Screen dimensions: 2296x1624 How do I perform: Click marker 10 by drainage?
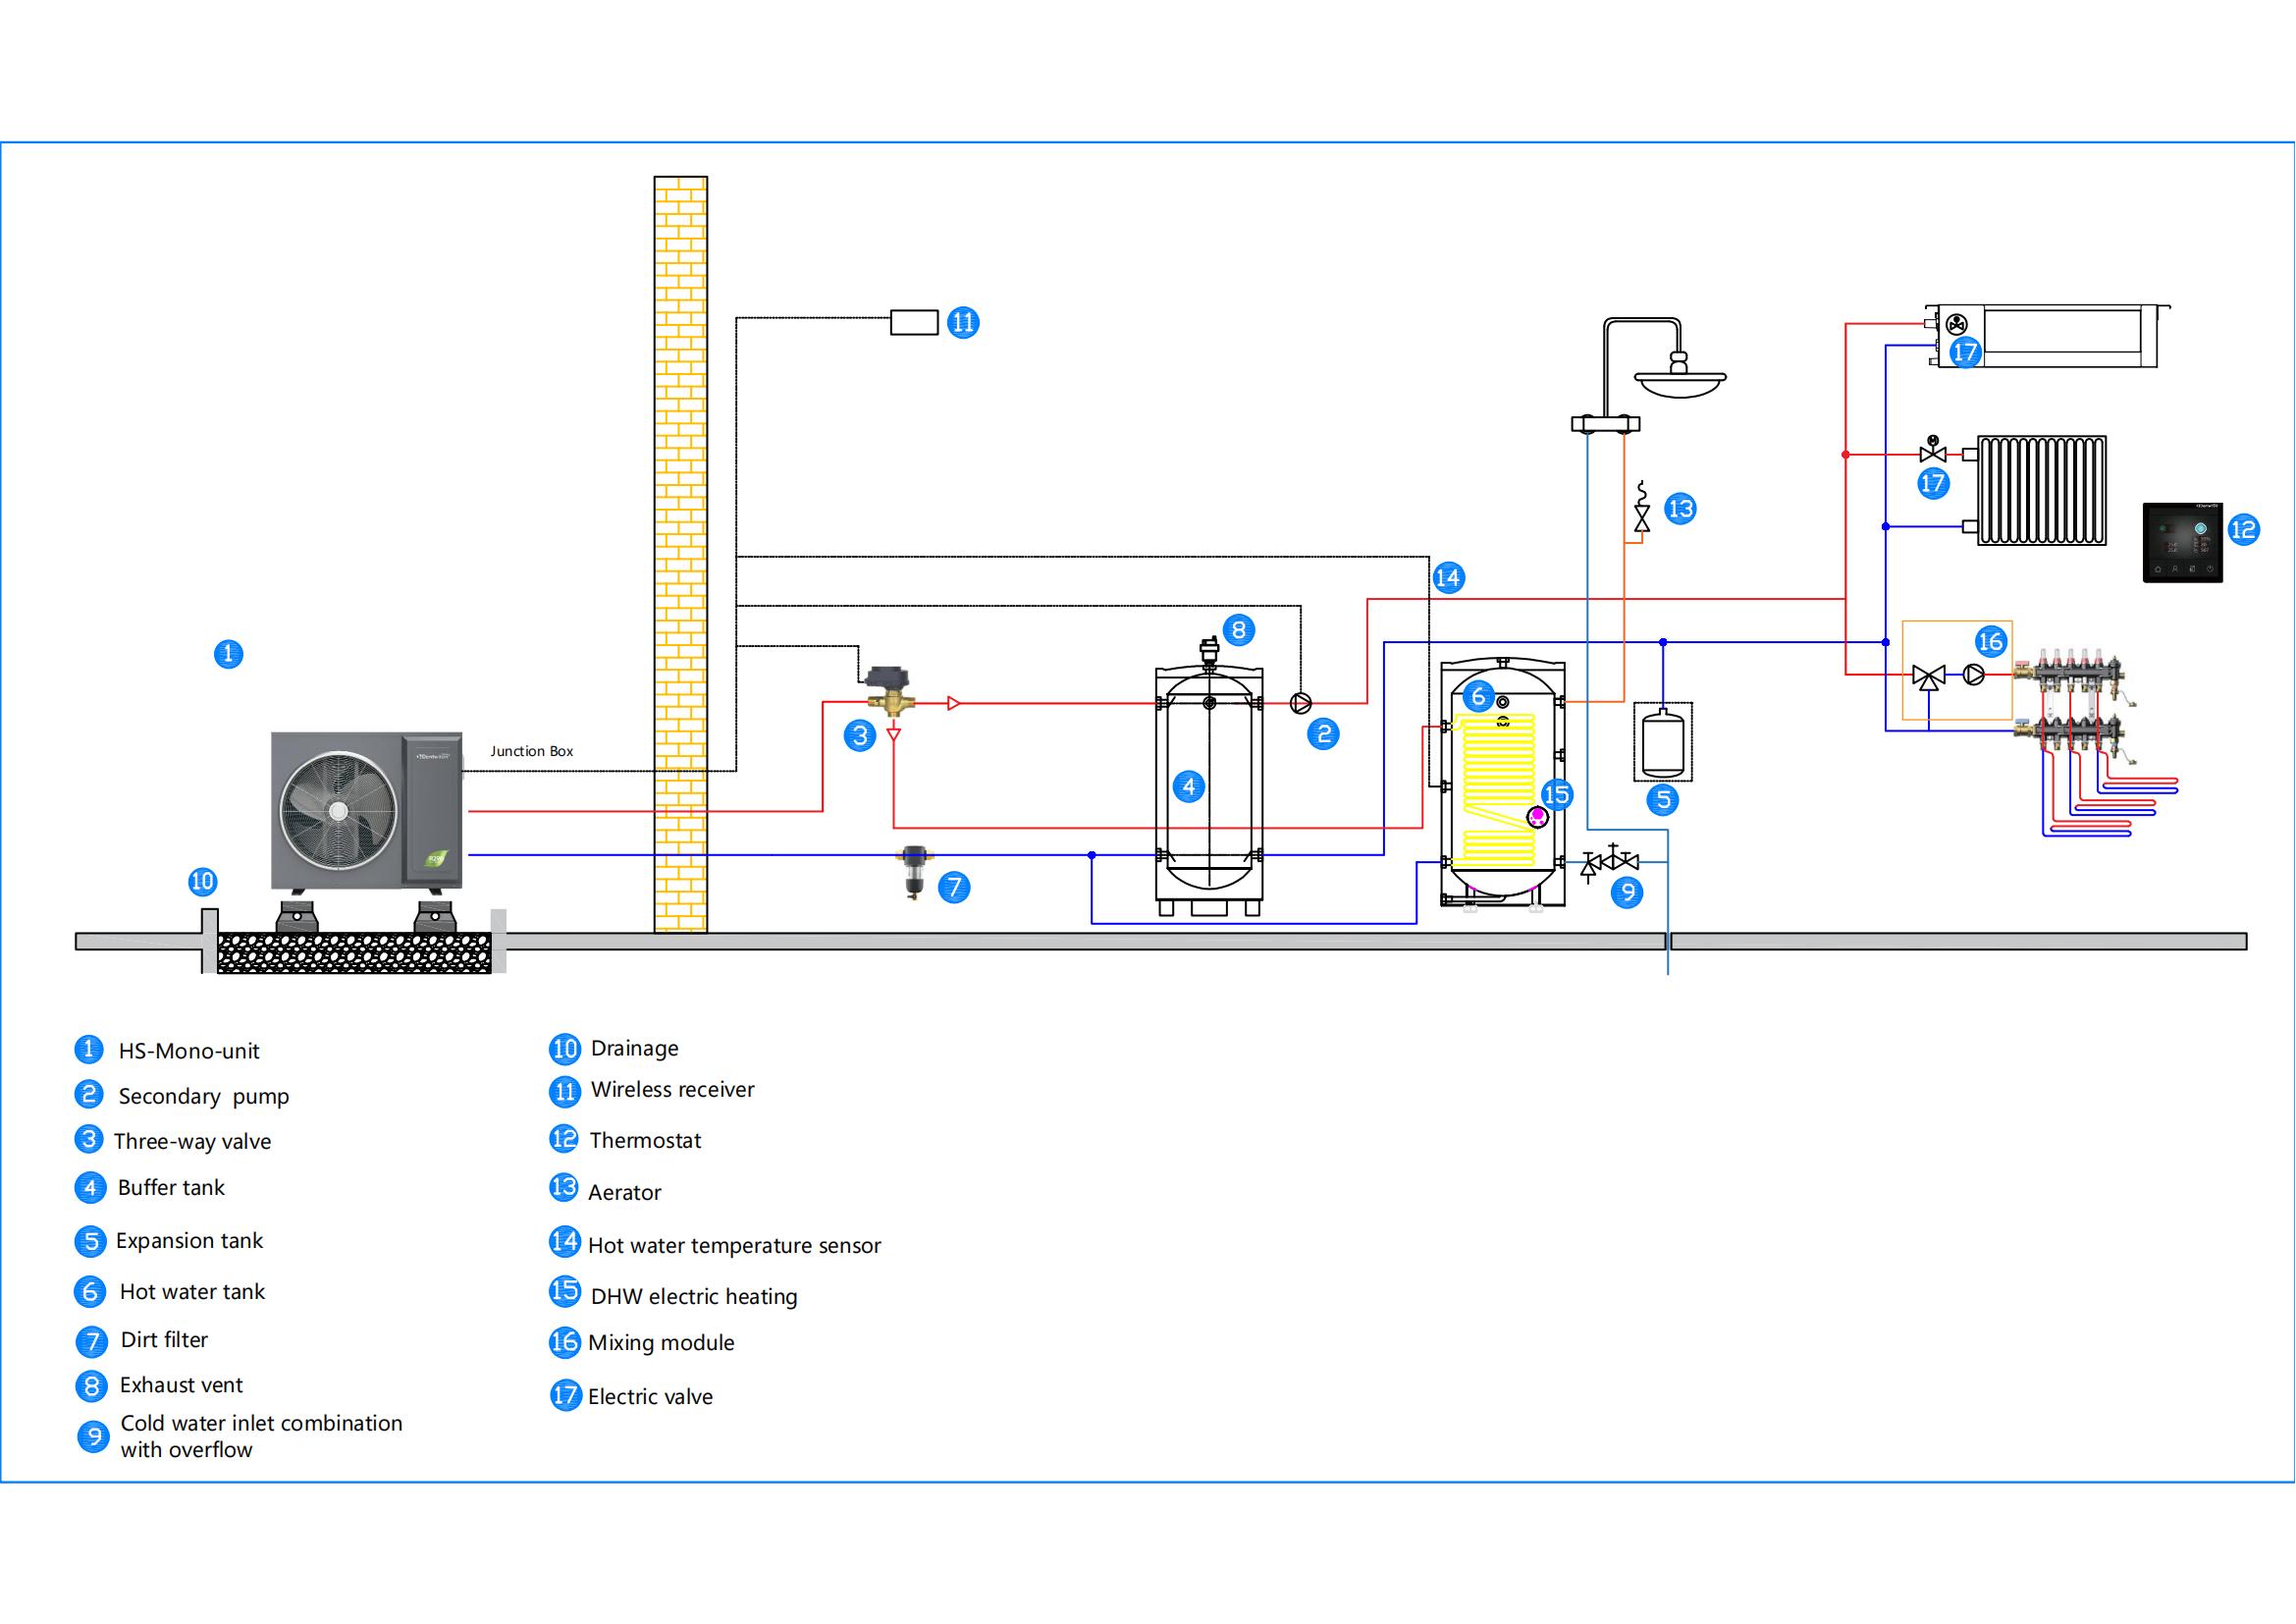[202, 881]
